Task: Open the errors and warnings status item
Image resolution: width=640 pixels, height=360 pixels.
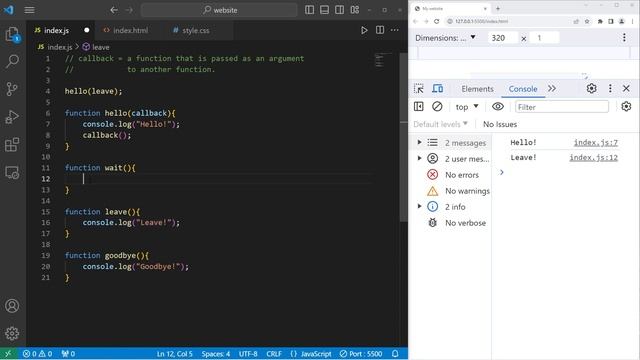Action: click(x=38, y=353)
